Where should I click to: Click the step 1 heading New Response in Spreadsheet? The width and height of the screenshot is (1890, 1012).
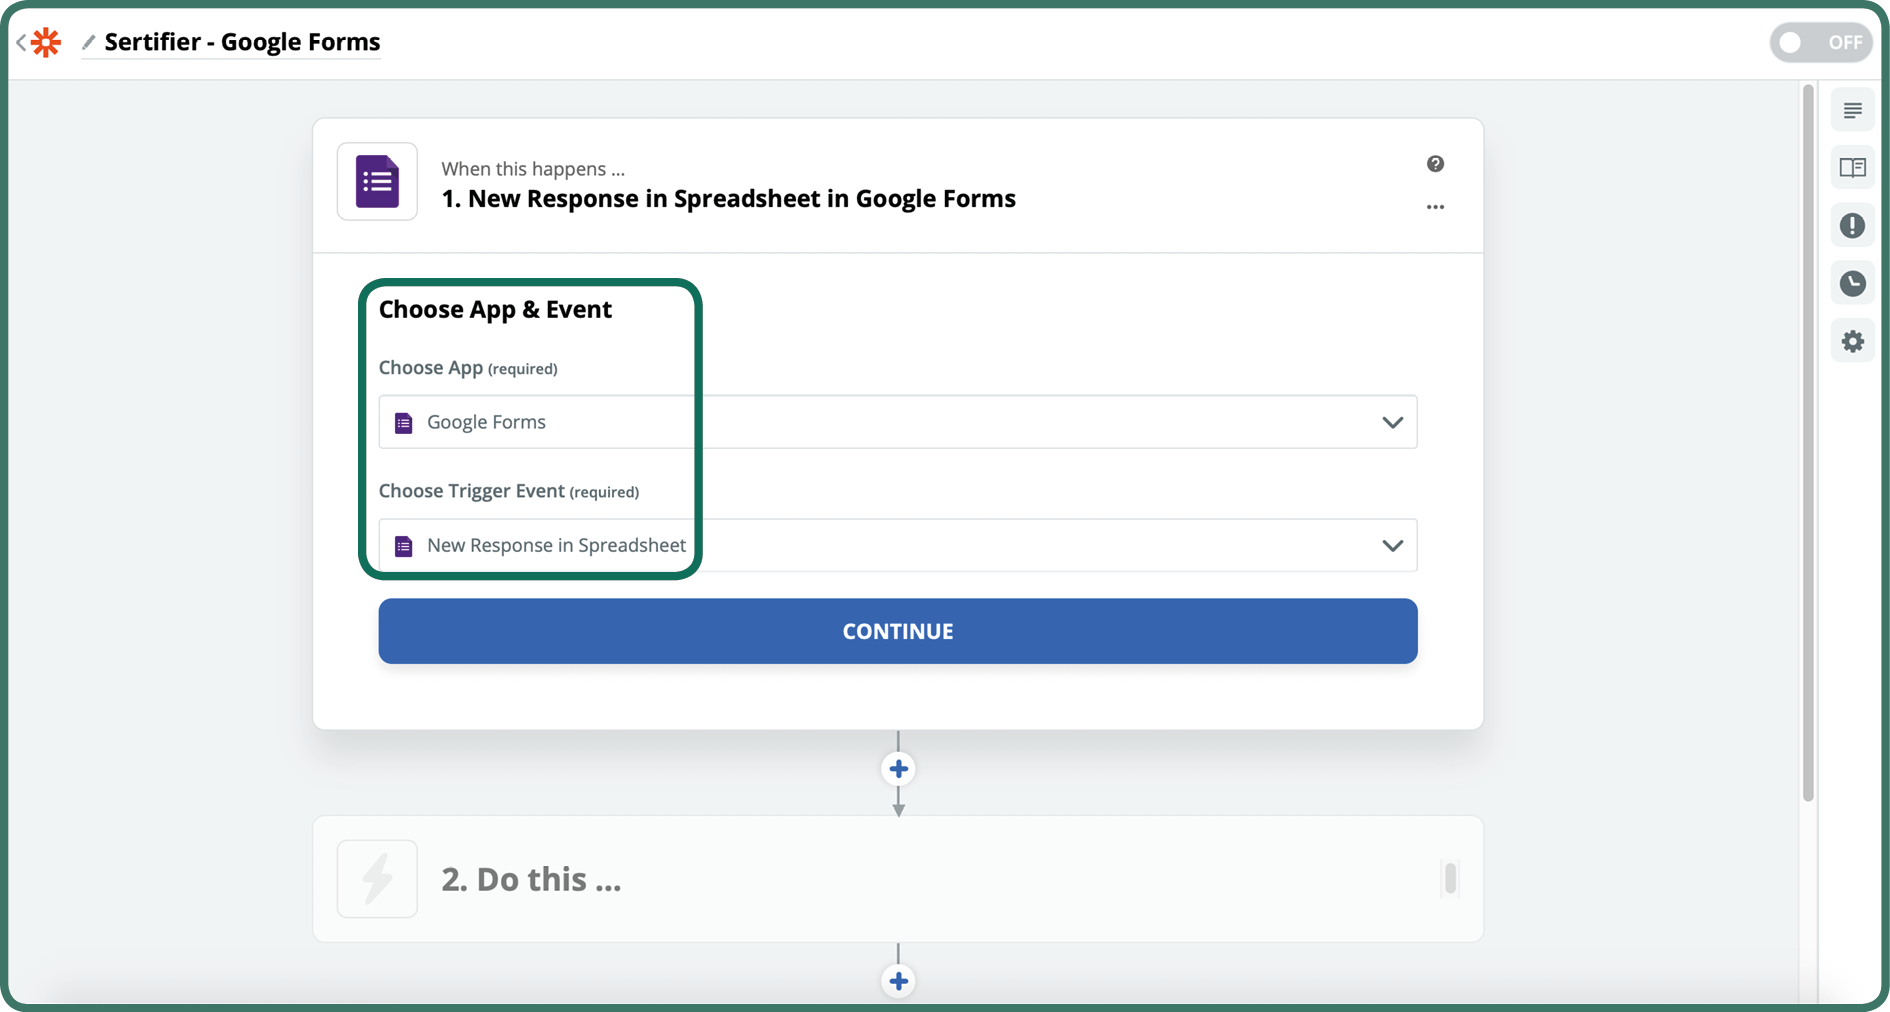click(728, 199)
